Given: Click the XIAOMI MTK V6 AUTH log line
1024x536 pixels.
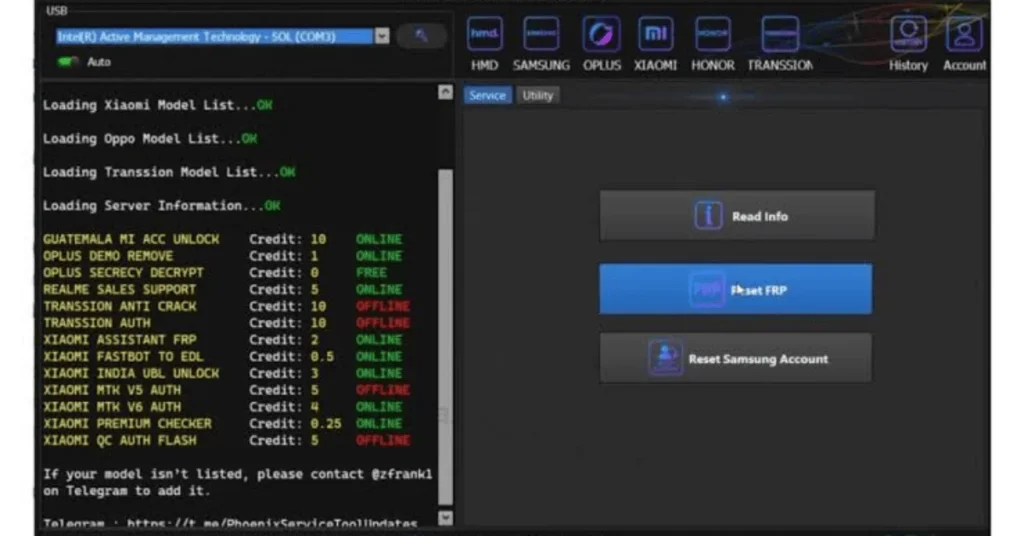Looking at the screenshot, I should point(223,407).
